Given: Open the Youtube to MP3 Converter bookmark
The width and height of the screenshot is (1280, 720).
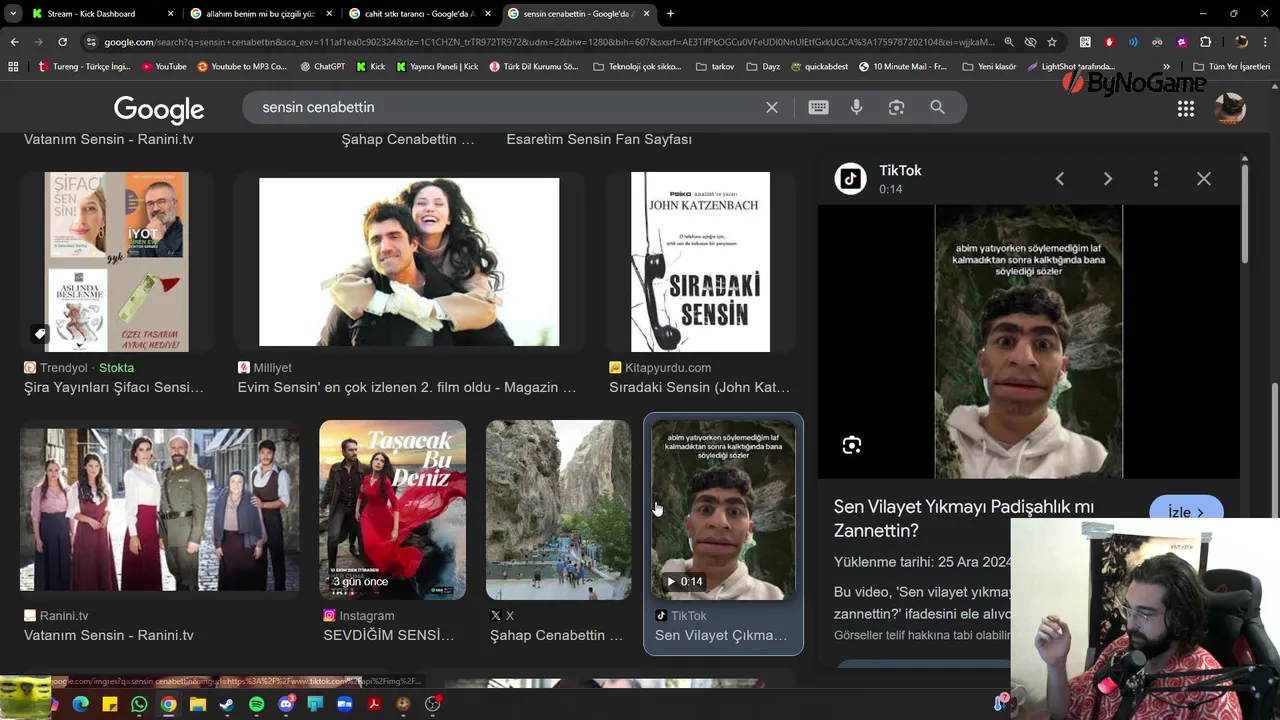Looking at the screenshot, I should click(x=242, y=67).
